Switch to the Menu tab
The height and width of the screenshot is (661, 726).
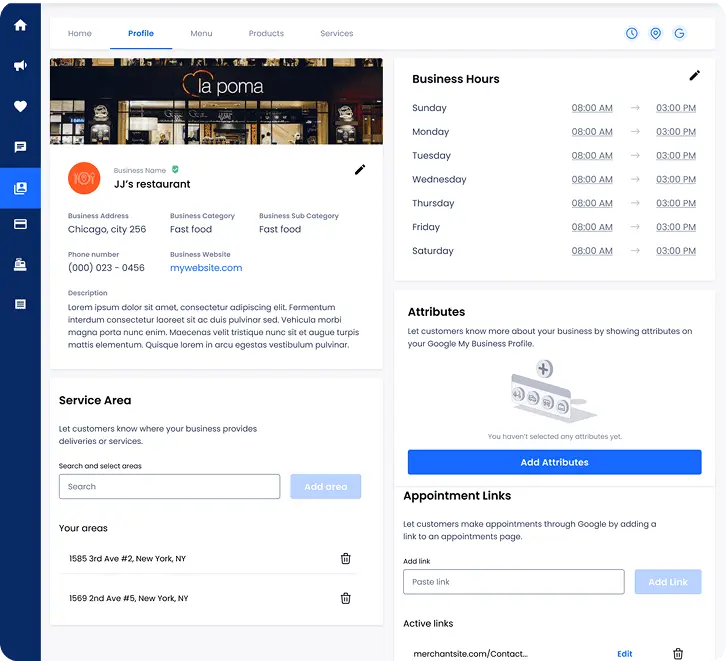(201, 33)
